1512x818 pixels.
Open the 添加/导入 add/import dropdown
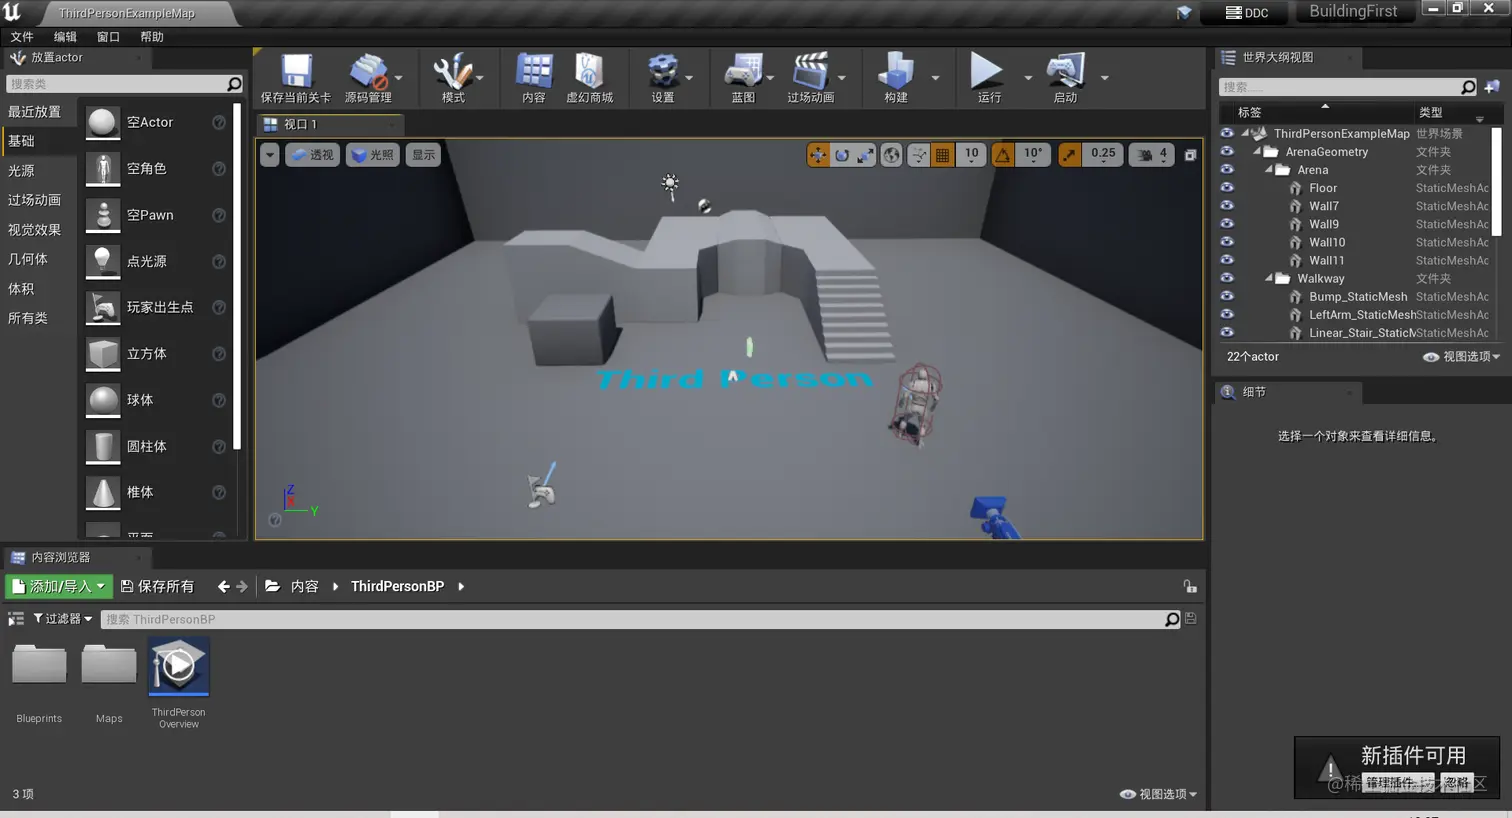[58, 586]
